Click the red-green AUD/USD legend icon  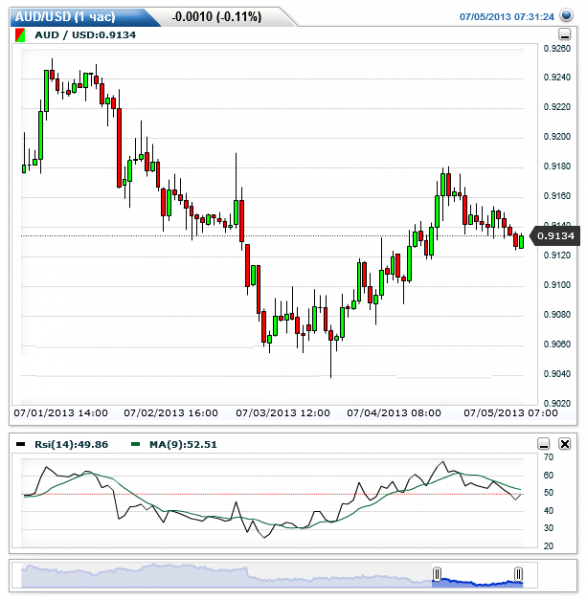(20, 35)
